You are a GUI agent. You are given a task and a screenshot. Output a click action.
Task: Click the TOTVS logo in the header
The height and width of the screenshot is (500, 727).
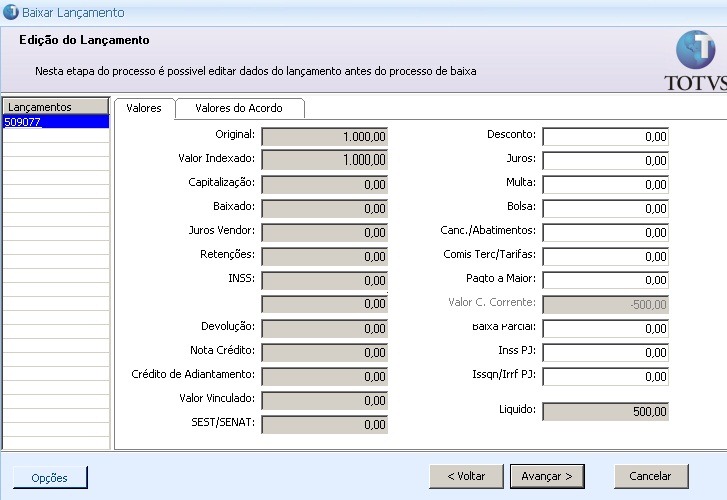click(696, 61)
